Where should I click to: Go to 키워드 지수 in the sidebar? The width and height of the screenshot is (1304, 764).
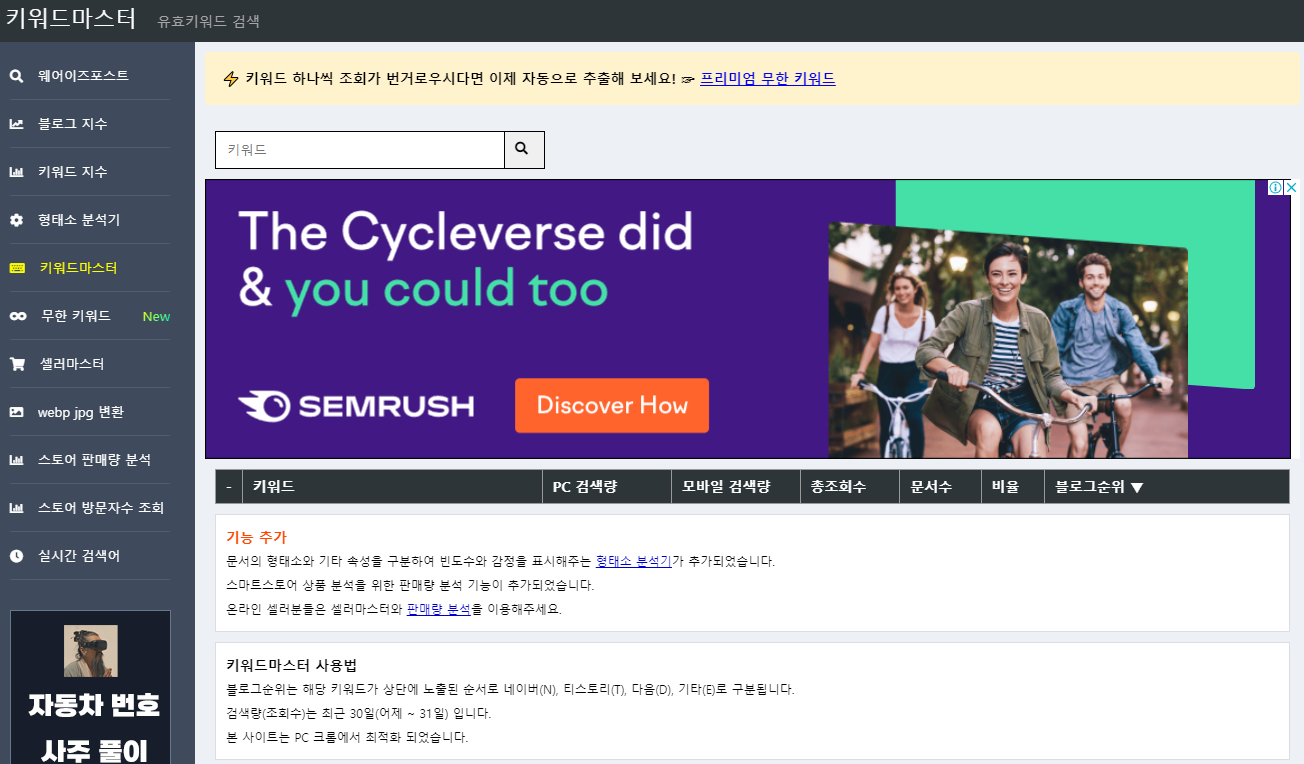click(72, 172)
